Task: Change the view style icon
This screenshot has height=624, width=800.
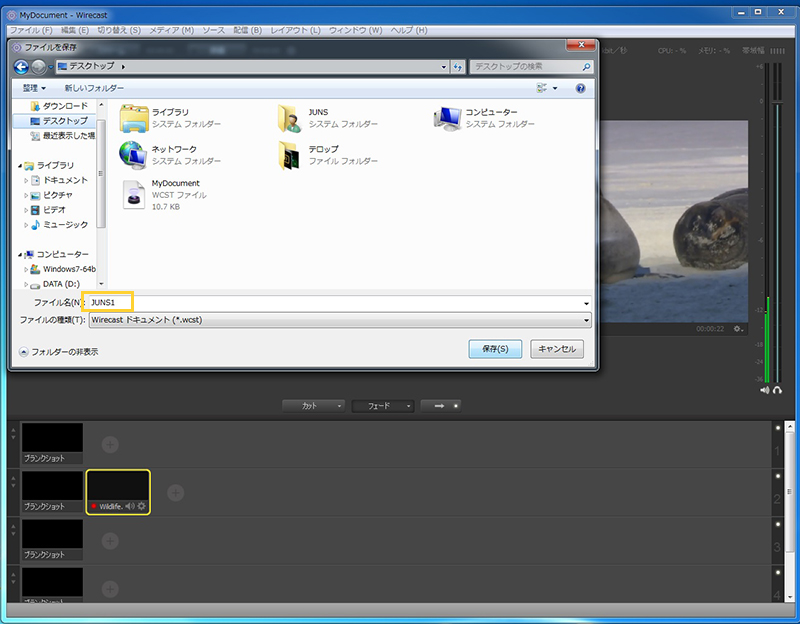Action: point(542,88)
